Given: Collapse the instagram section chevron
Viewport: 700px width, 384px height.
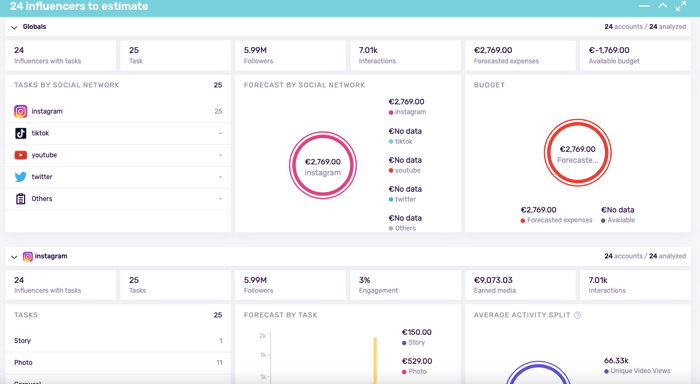Looking at the screenshot, I should point(14,257).
